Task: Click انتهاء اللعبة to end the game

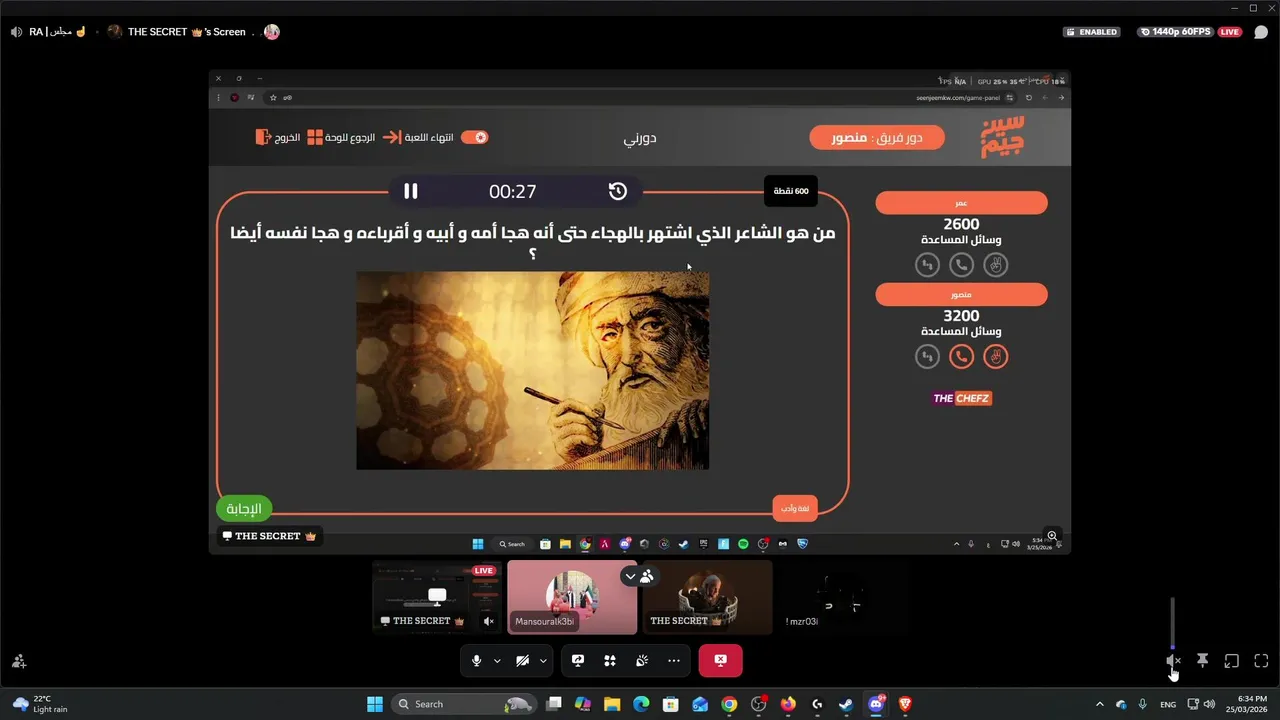Action: coord(419,137)
